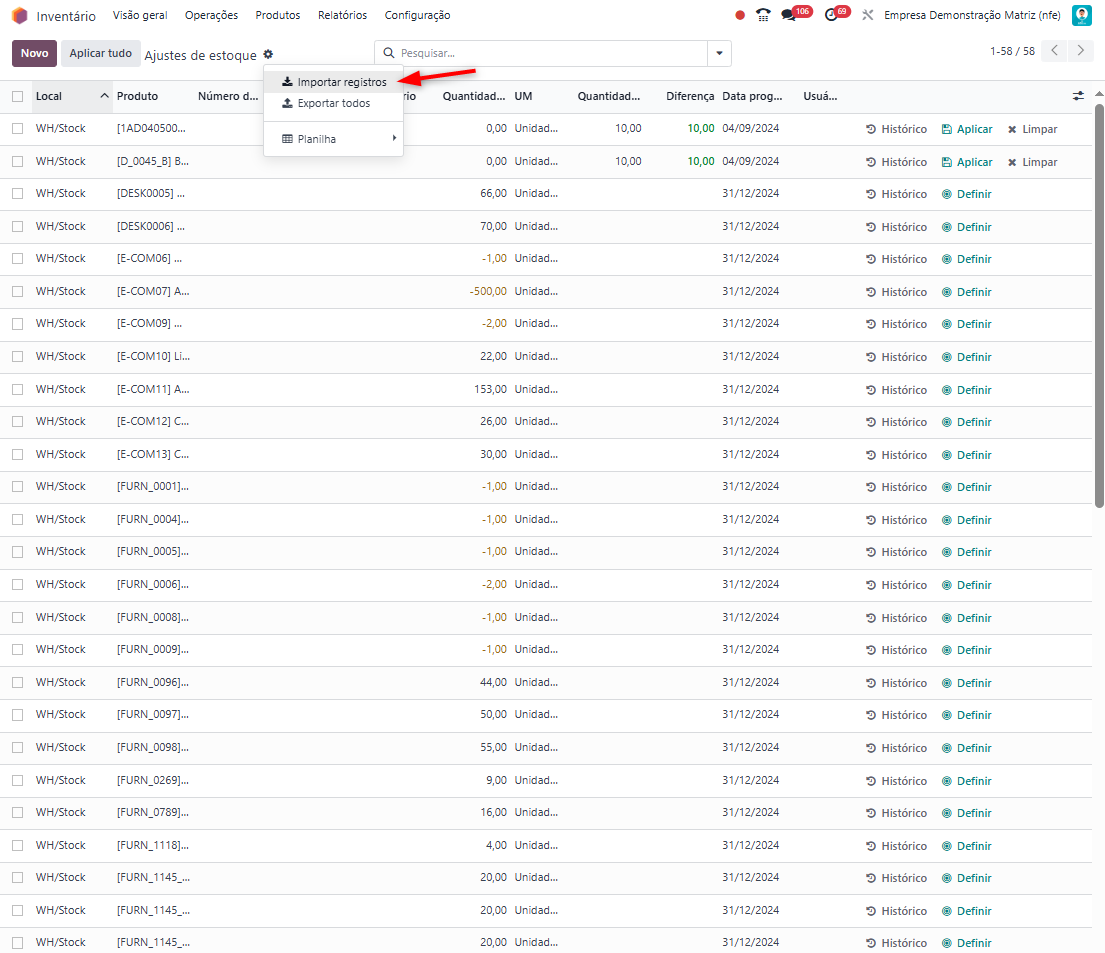The image size is (1105, 953).
Task: Open Histórico for the [DESK0006] row
Action: pyautogui.click(x=896, y=227)
